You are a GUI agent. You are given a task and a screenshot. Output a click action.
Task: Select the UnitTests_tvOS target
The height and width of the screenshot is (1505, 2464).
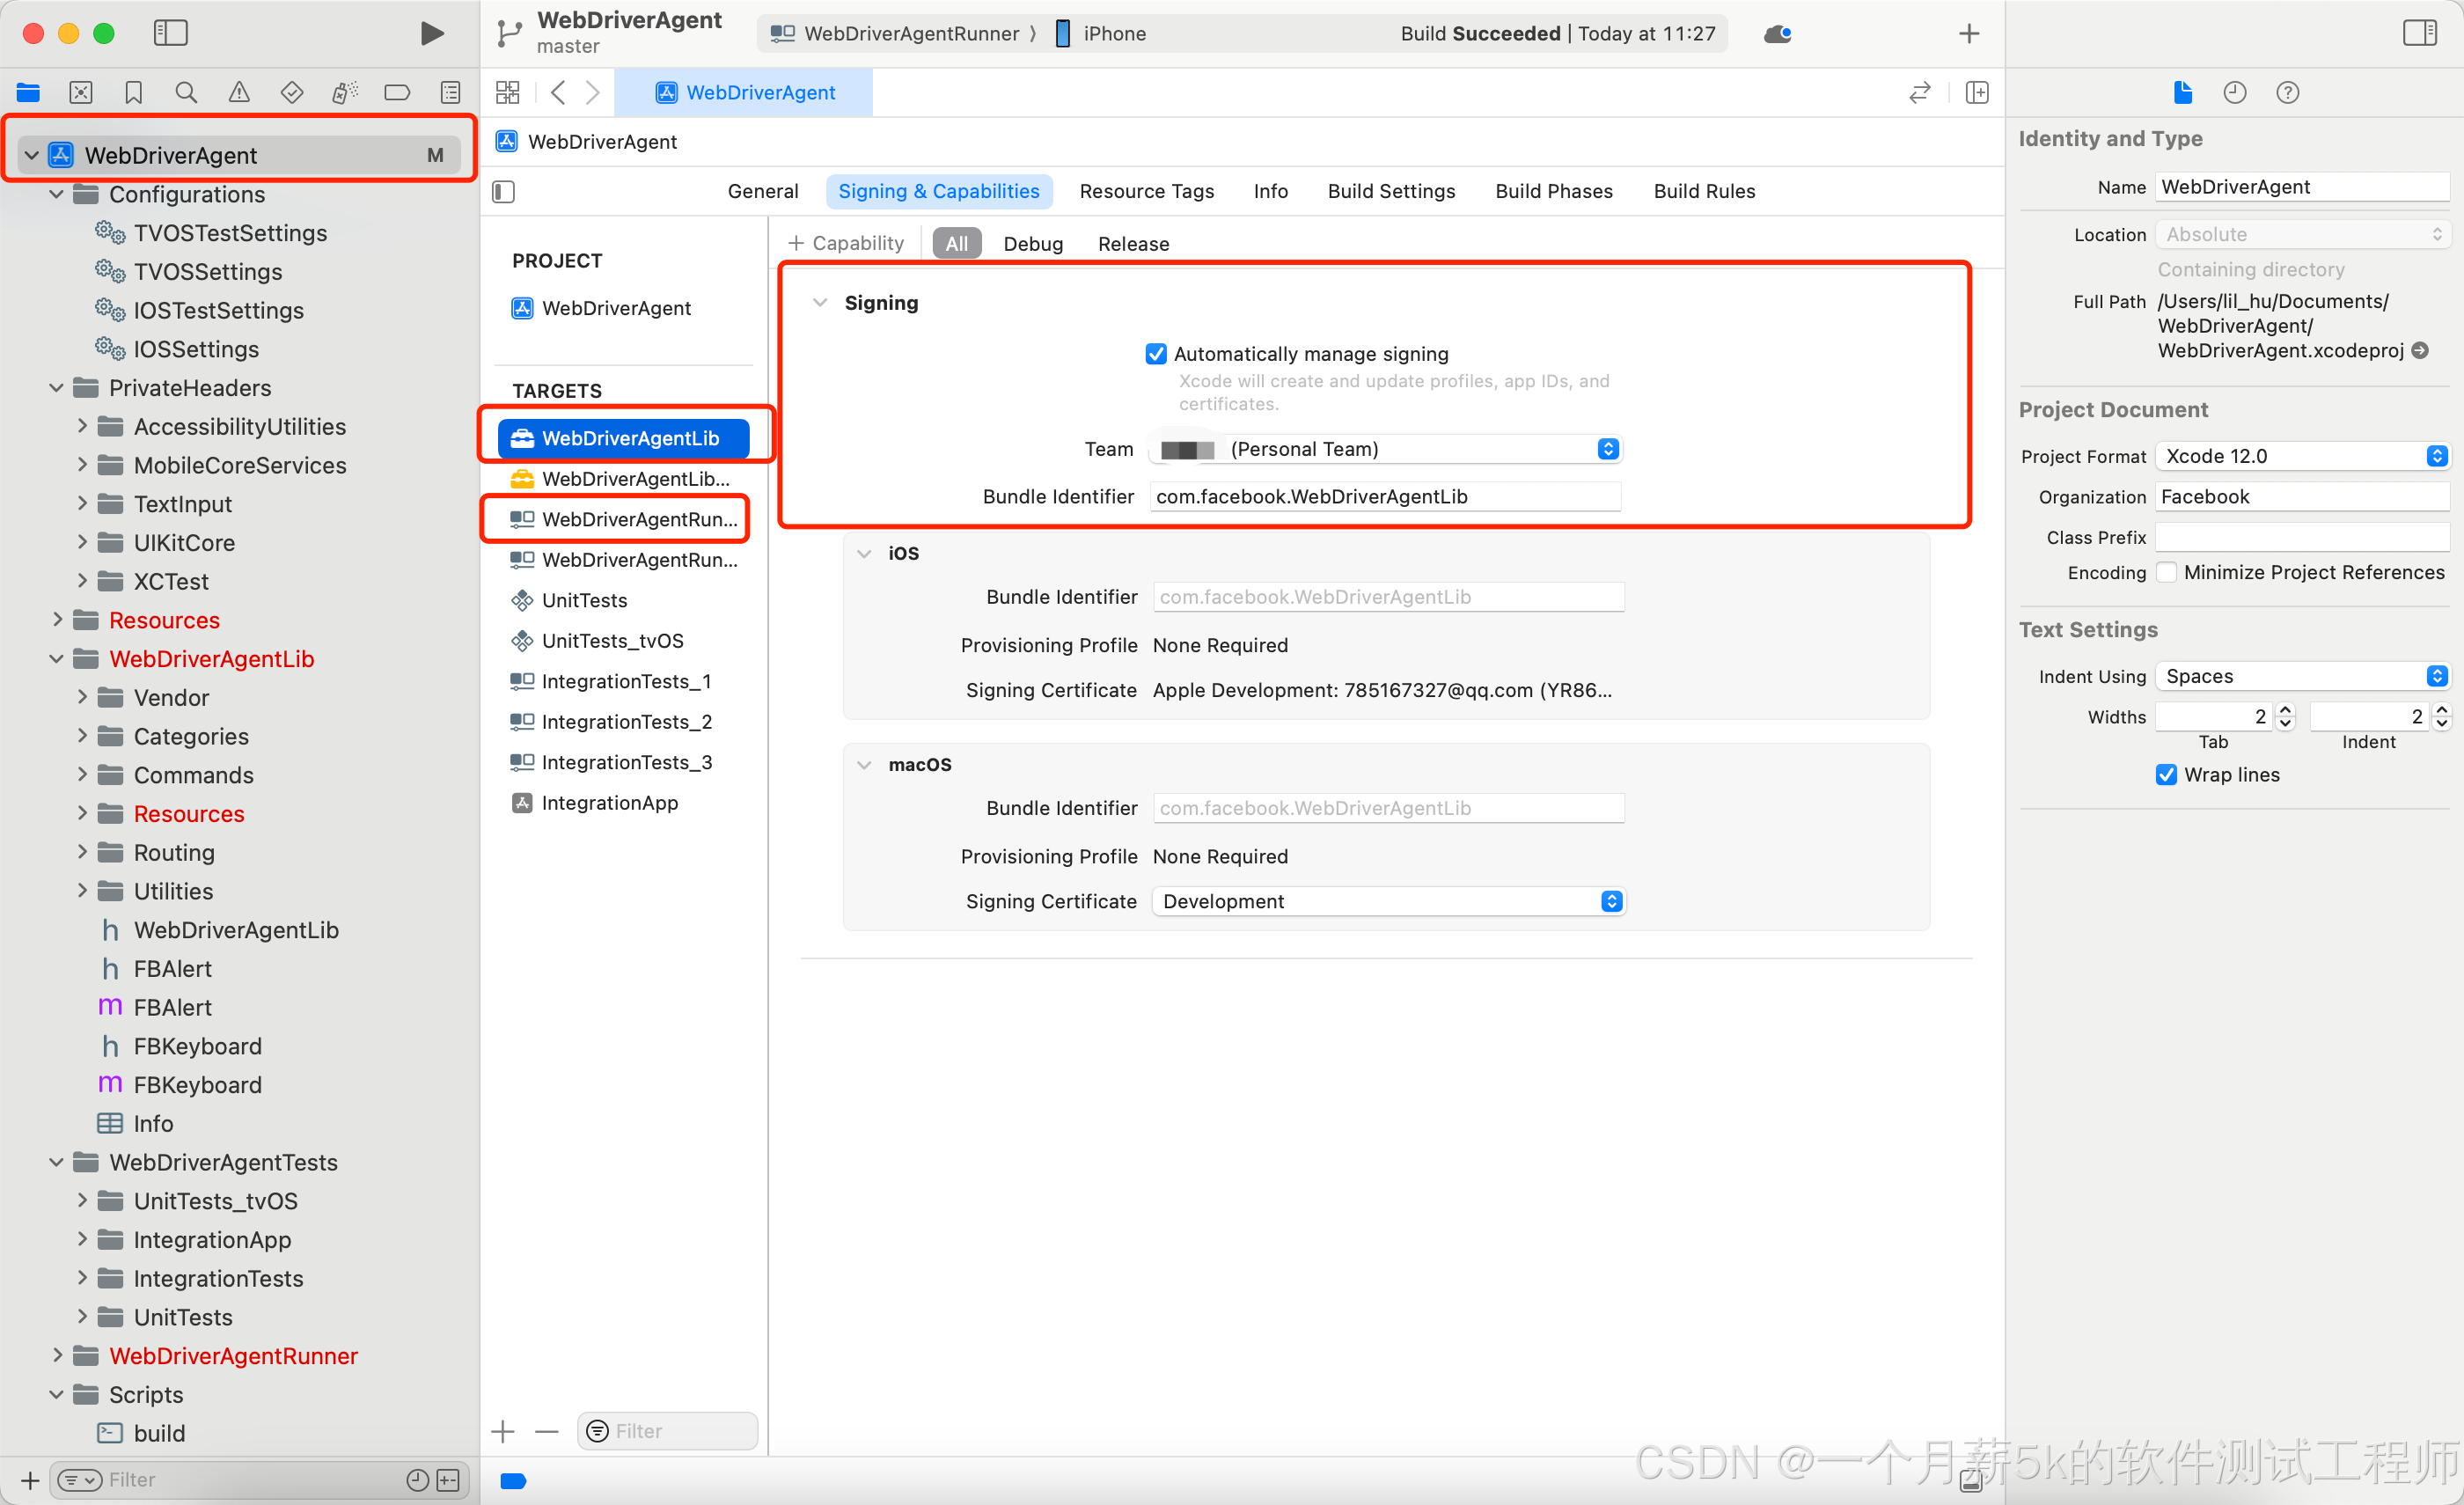612,641
